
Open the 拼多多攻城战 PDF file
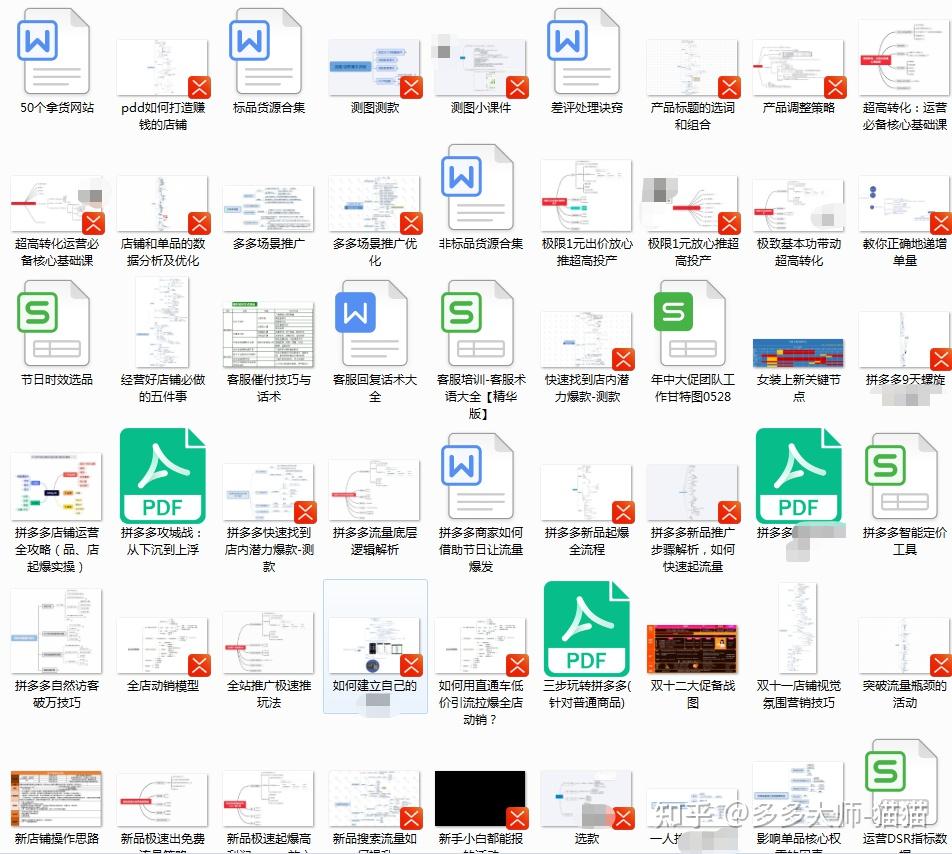click(162, 476)
